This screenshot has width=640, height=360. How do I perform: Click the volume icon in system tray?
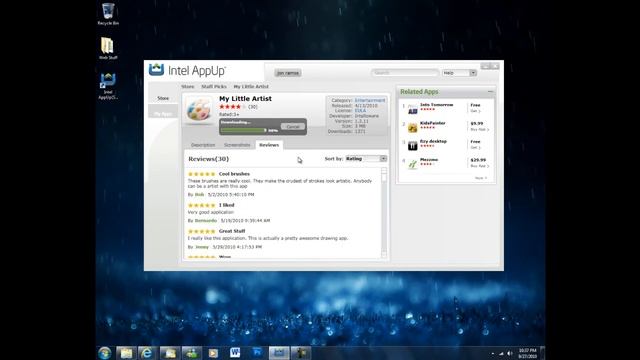509,353
